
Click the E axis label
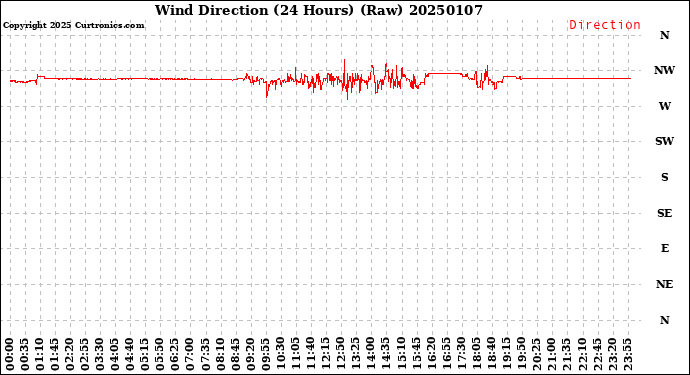coord(664,248)
